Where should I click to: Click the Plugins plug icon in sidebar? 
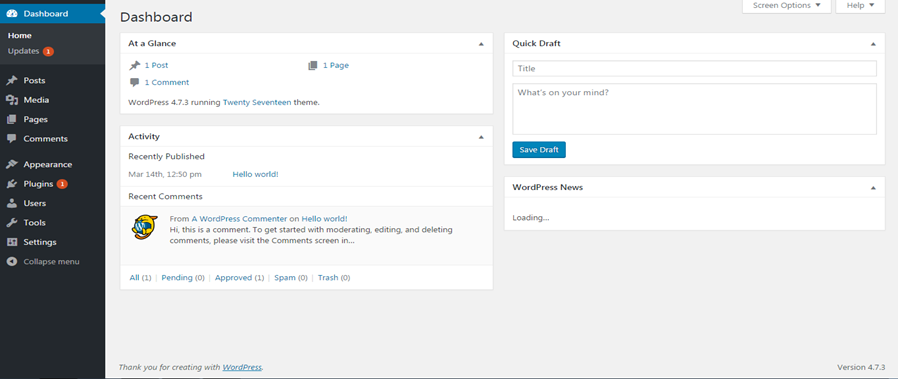pos(11,184)
